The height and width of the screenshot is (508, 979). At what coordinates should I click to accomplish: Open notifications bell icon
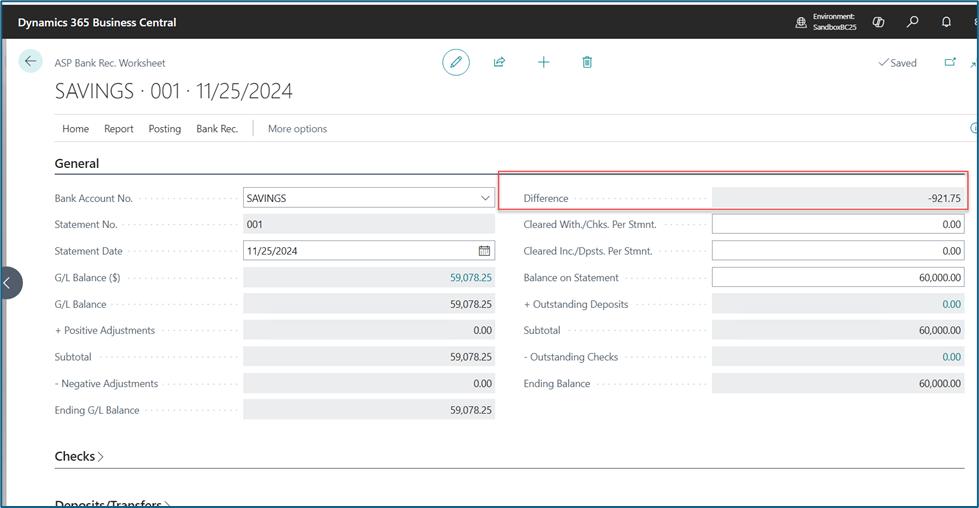coord(946,22)
